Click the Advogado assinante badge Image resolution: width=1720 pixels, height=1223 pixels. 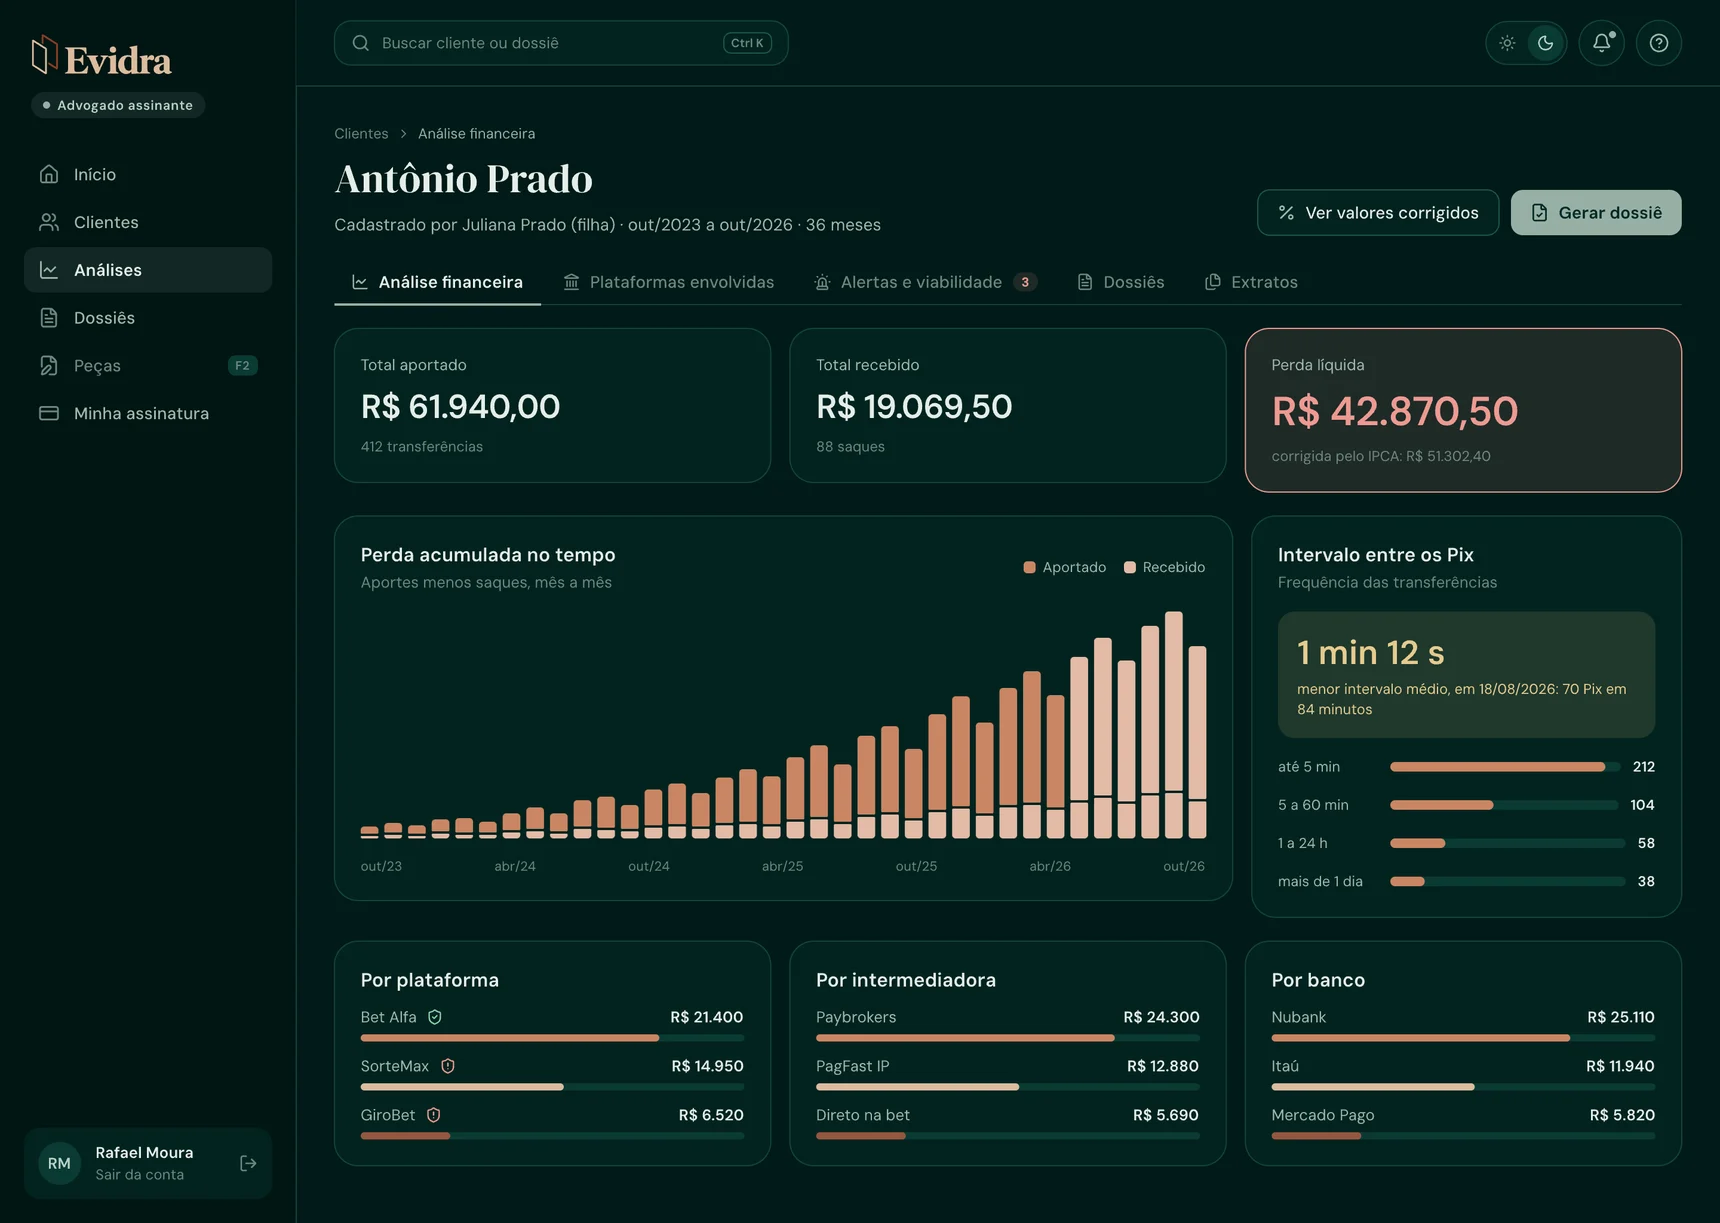118,105
